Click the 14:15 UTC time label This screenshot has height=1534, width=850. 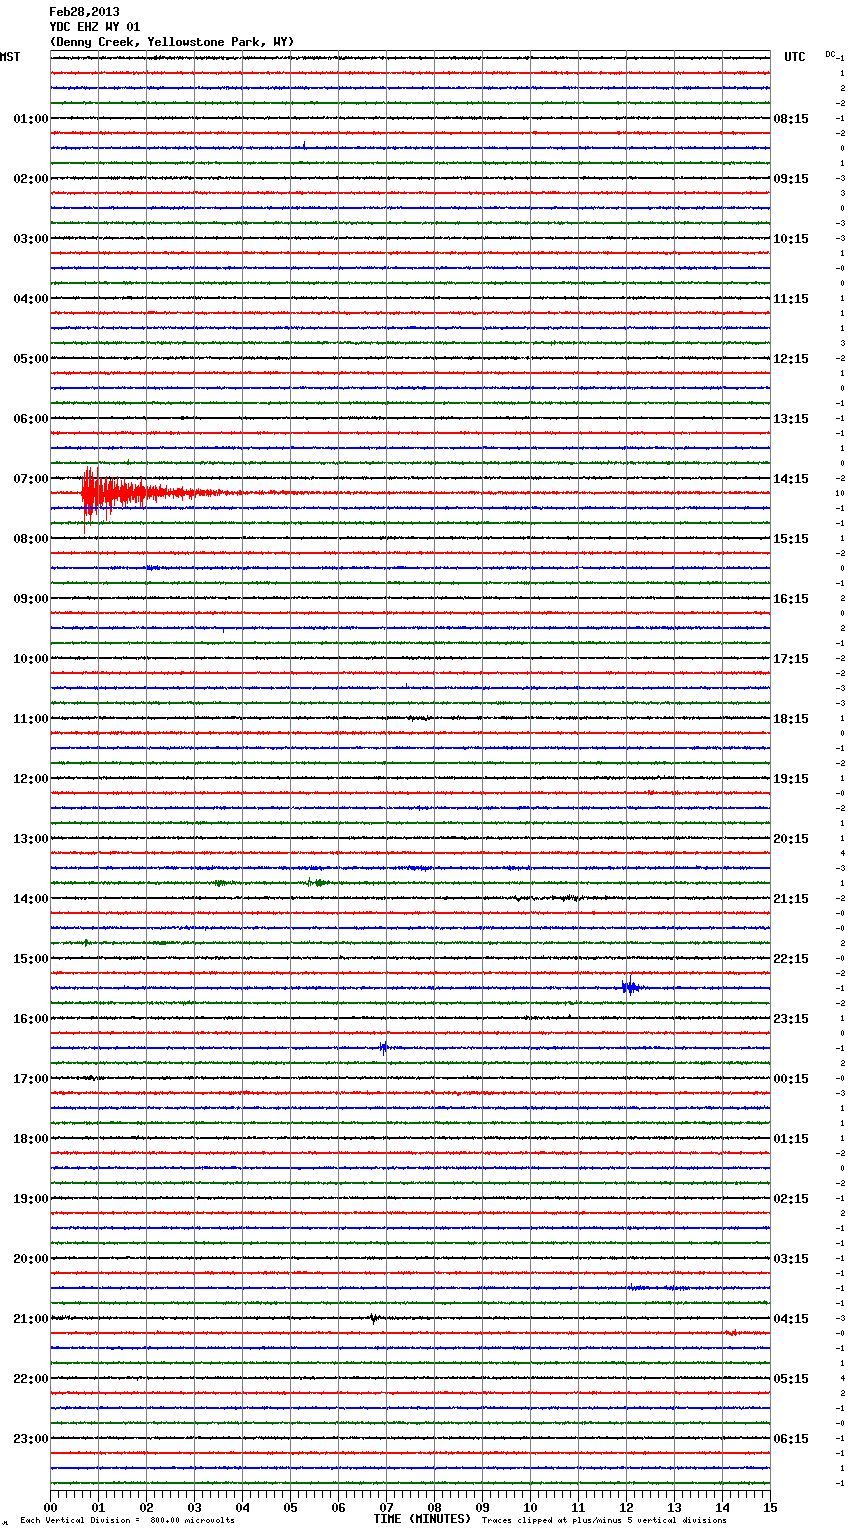[x=791, y=479]
